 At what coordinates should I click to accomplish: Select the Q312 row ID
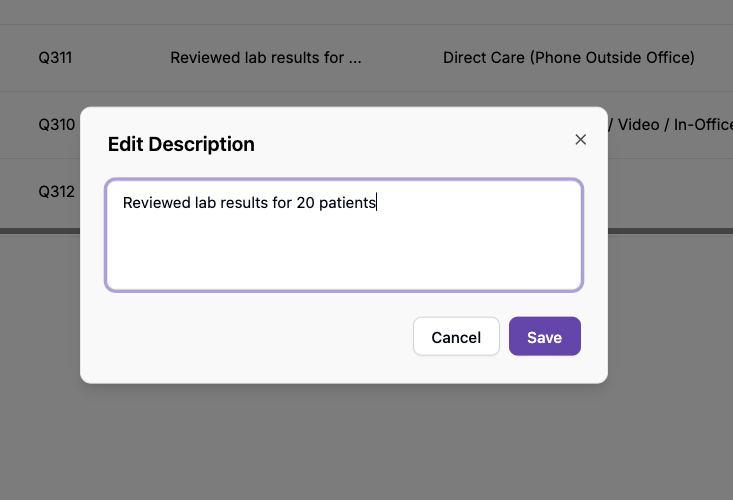point(56,191)
